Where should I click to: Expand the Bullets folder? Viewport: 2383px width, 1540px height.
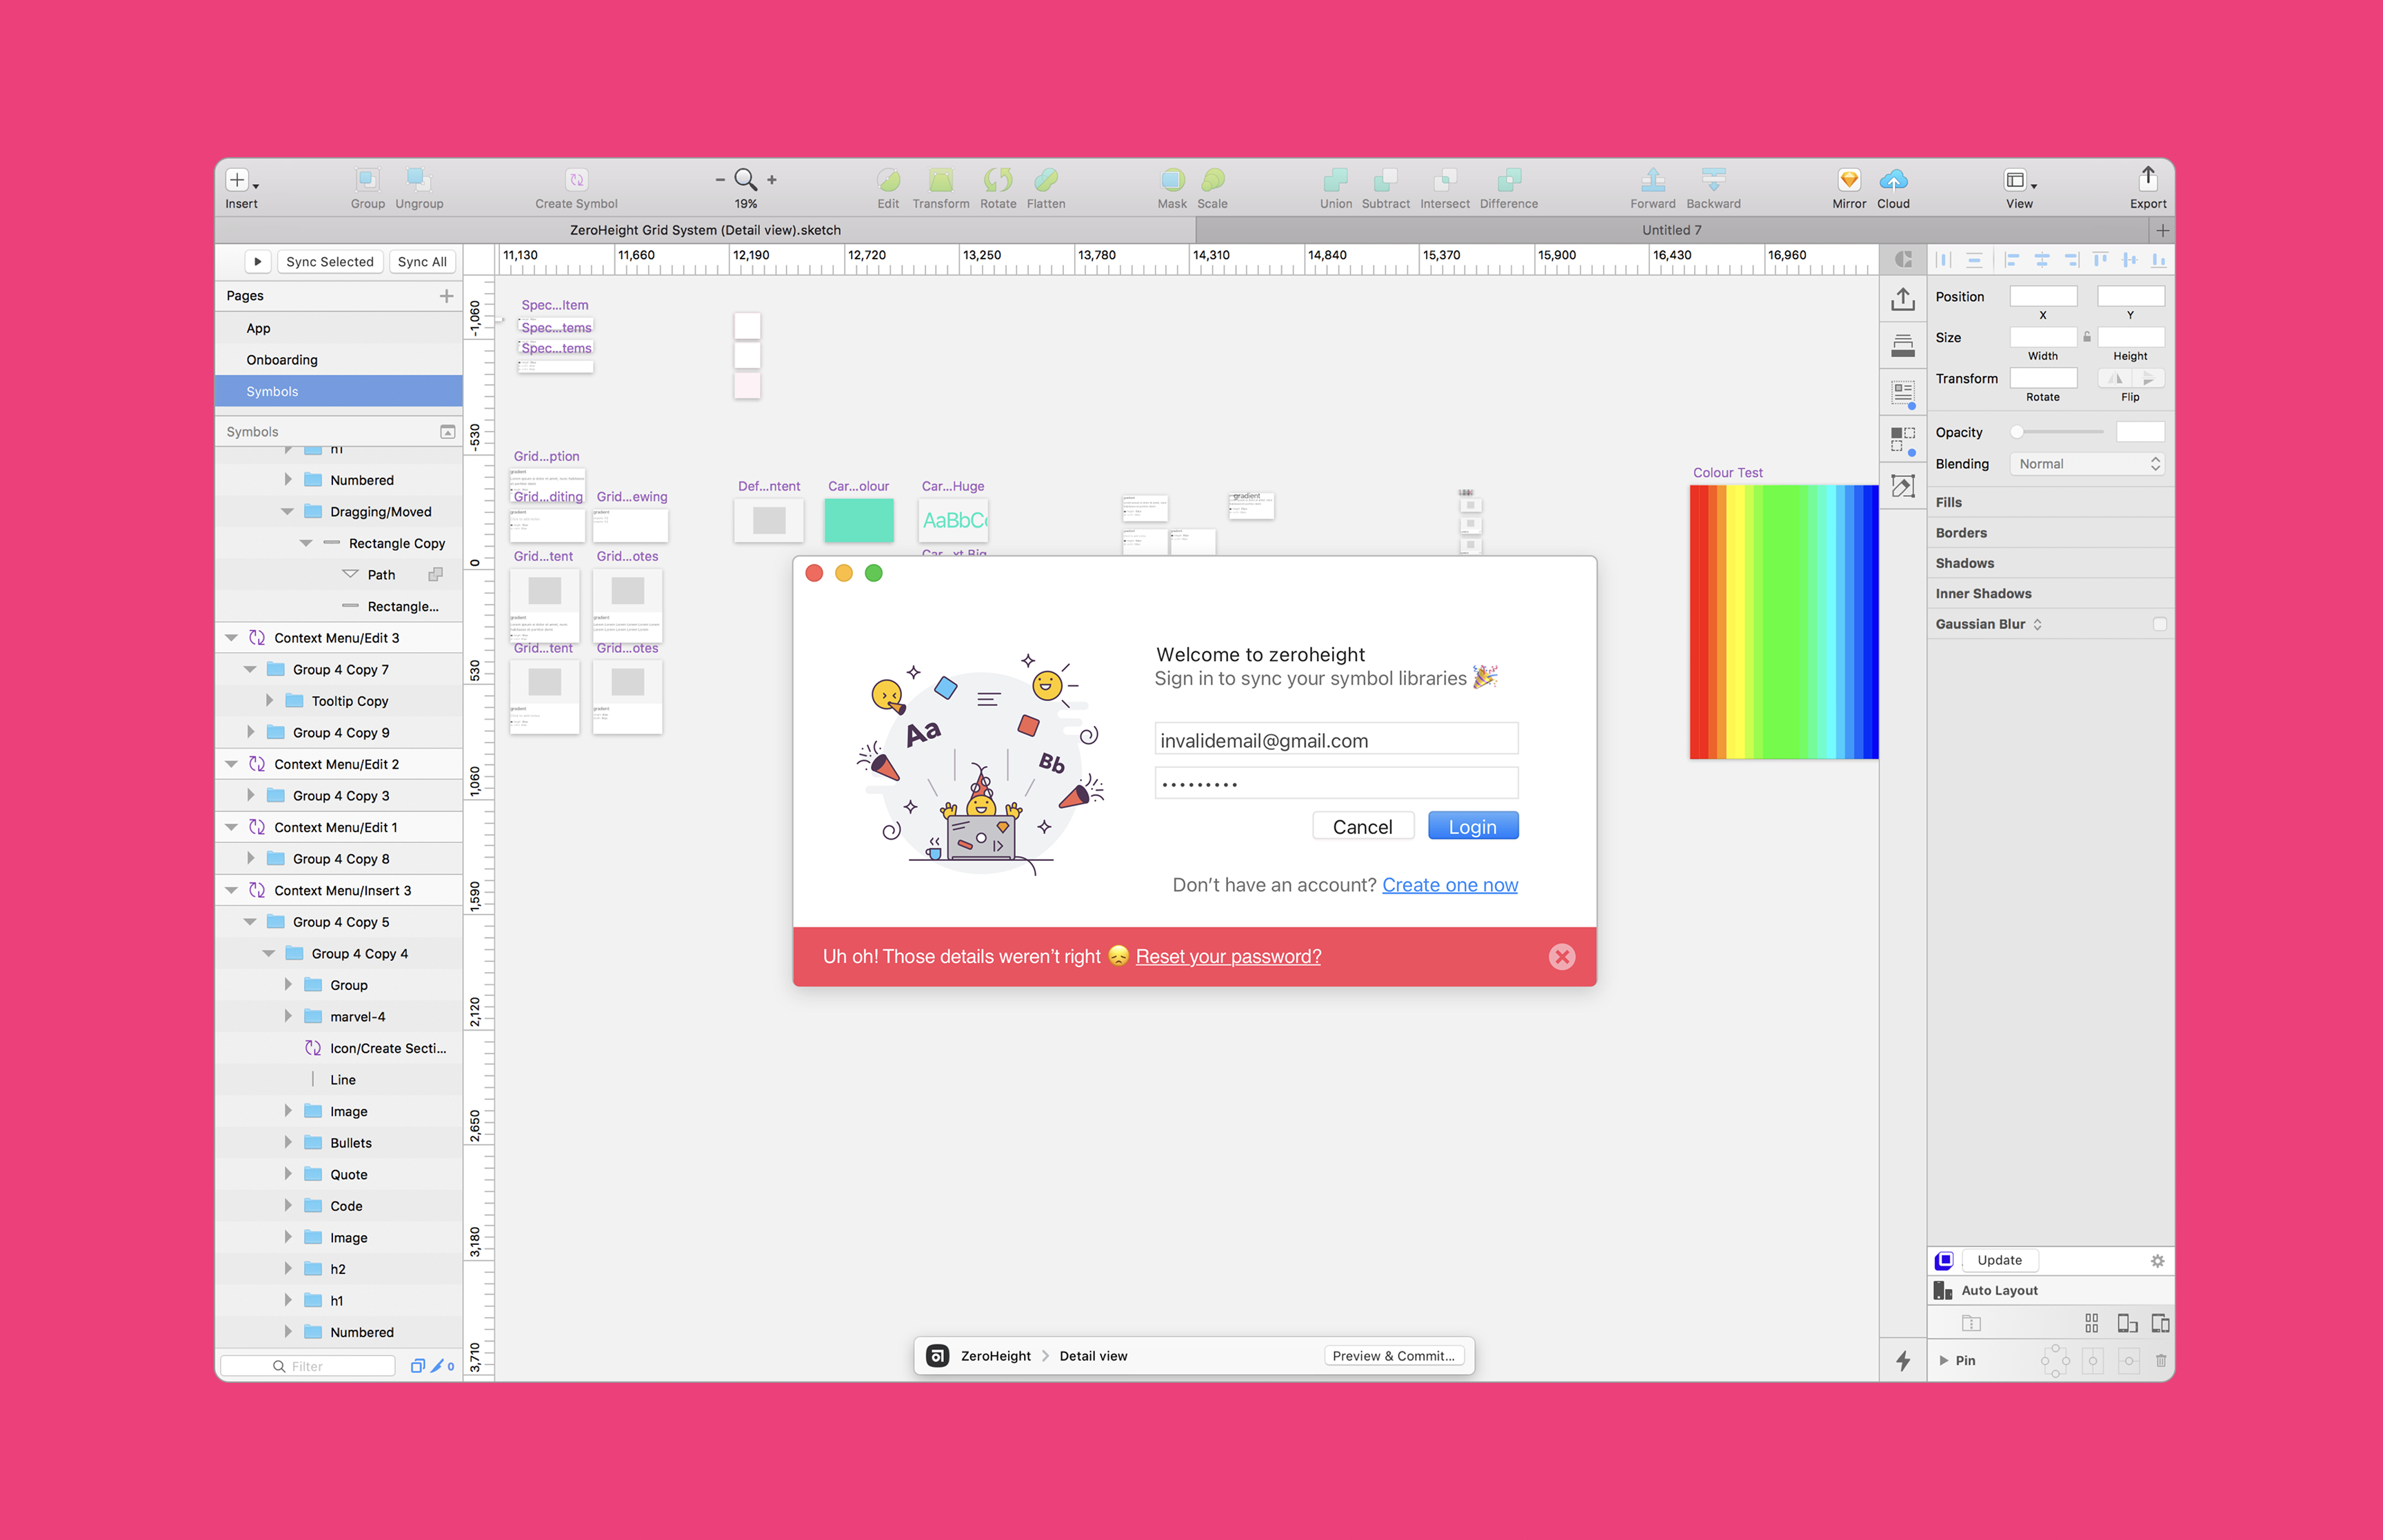pos(288,1143)
